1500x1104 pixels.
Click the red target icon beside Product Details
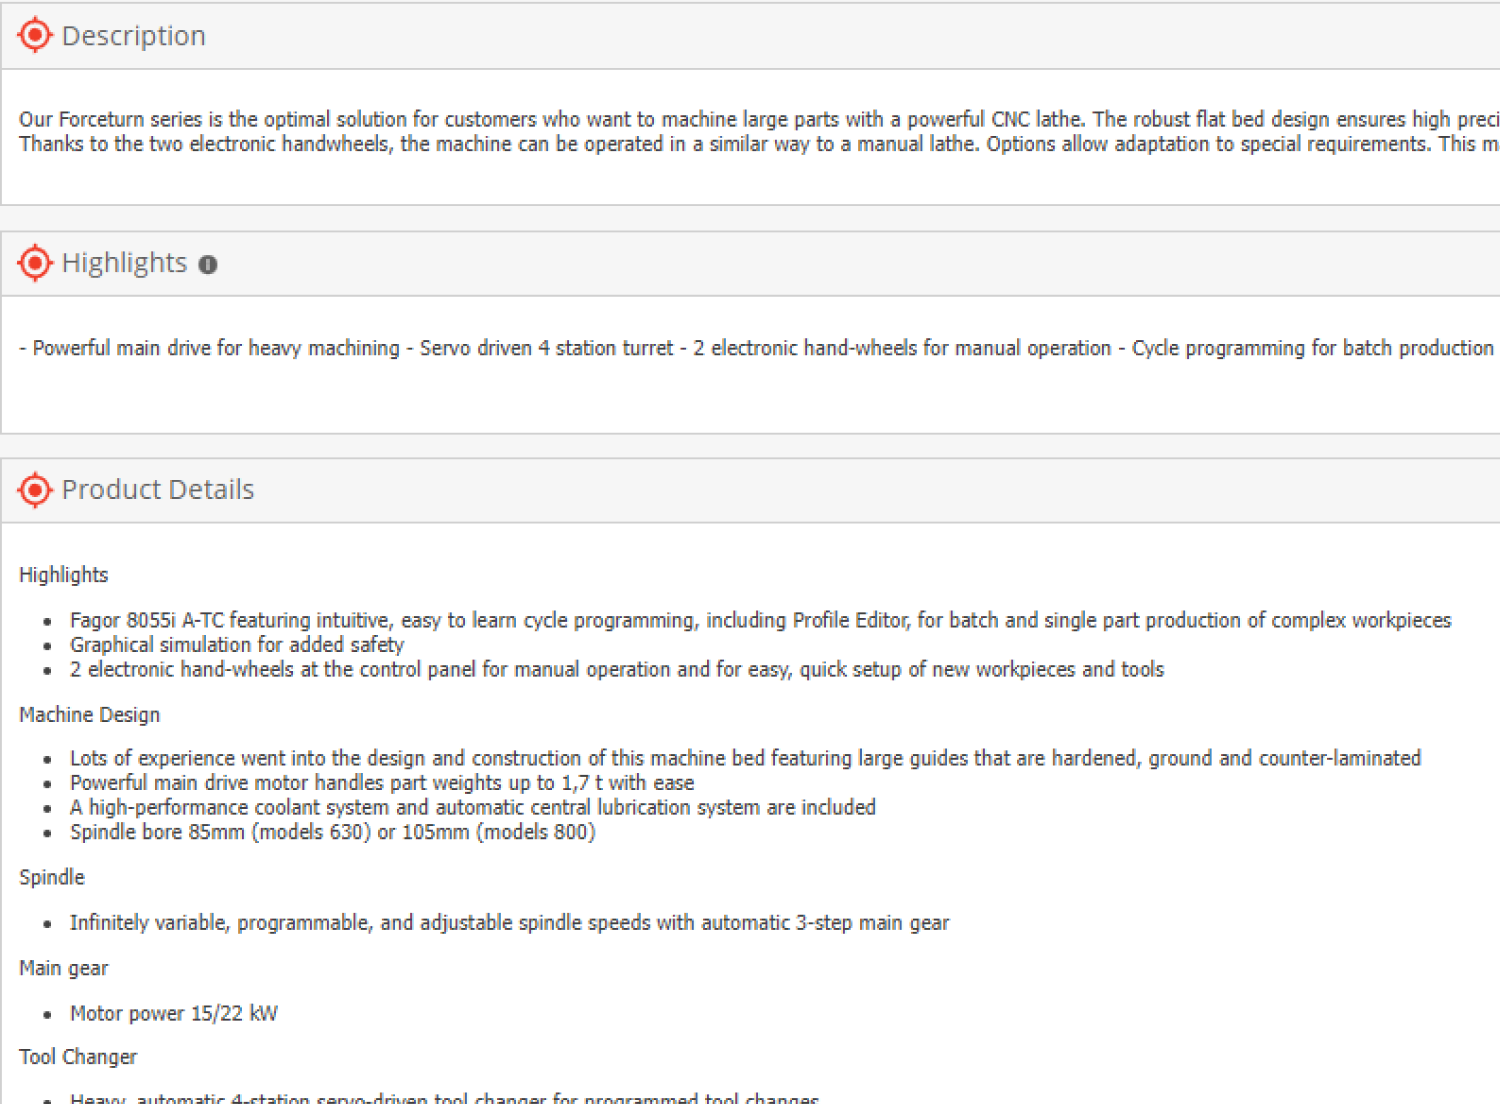click(x=35, y=490)
